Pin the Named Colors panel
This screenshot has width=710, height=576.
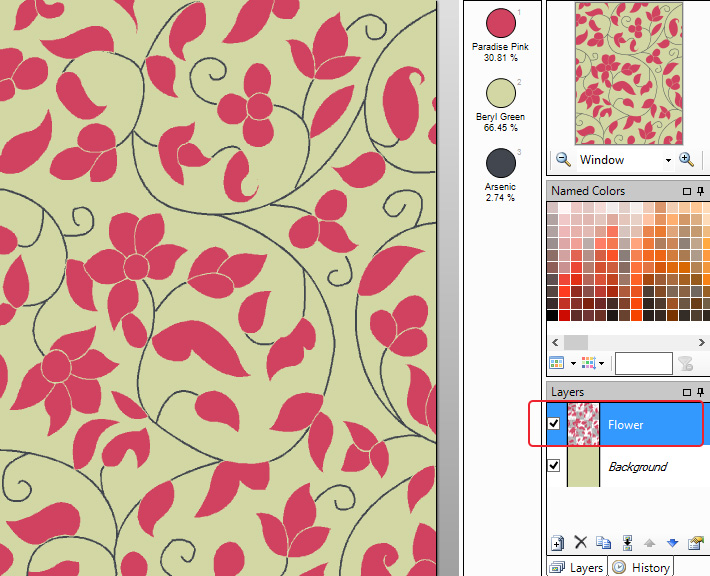[x=701, y=191]
